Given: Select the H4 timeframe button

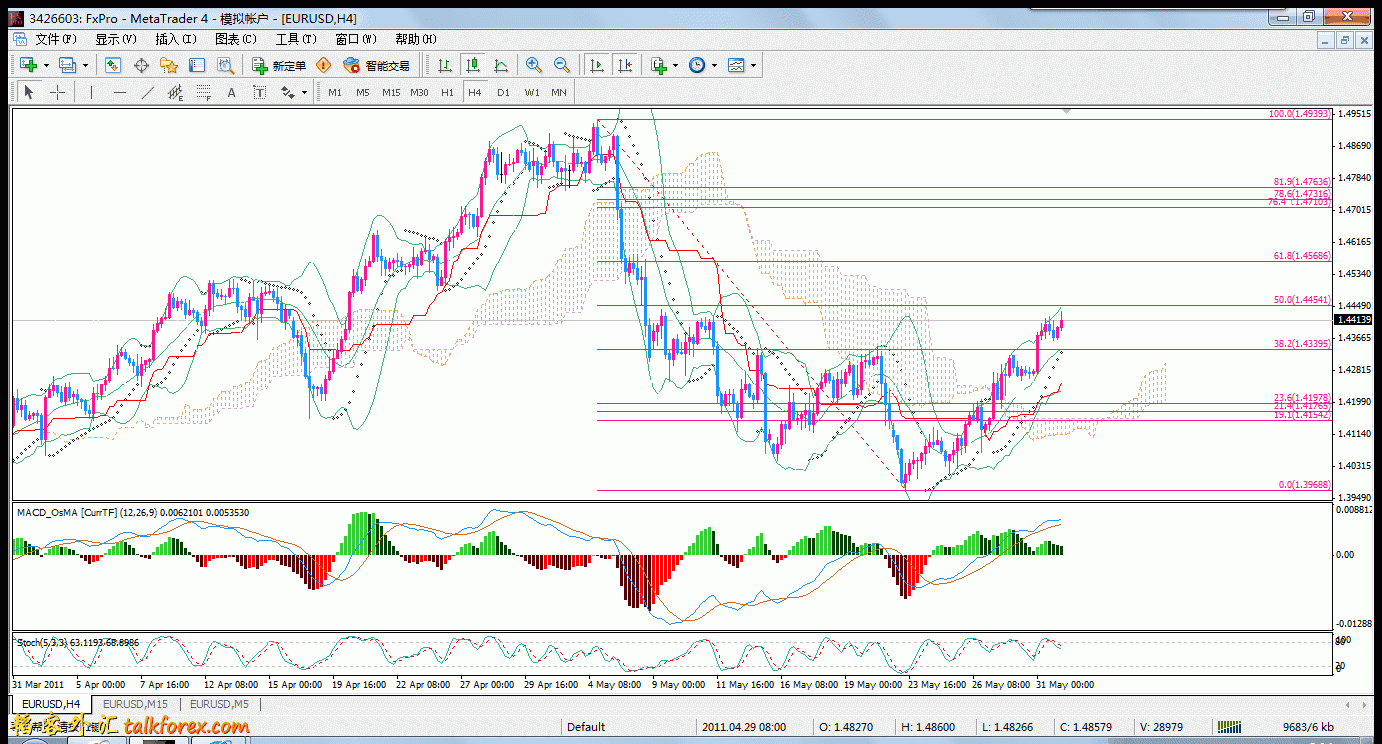Looking at the screenshot, I should click(475, 92).
